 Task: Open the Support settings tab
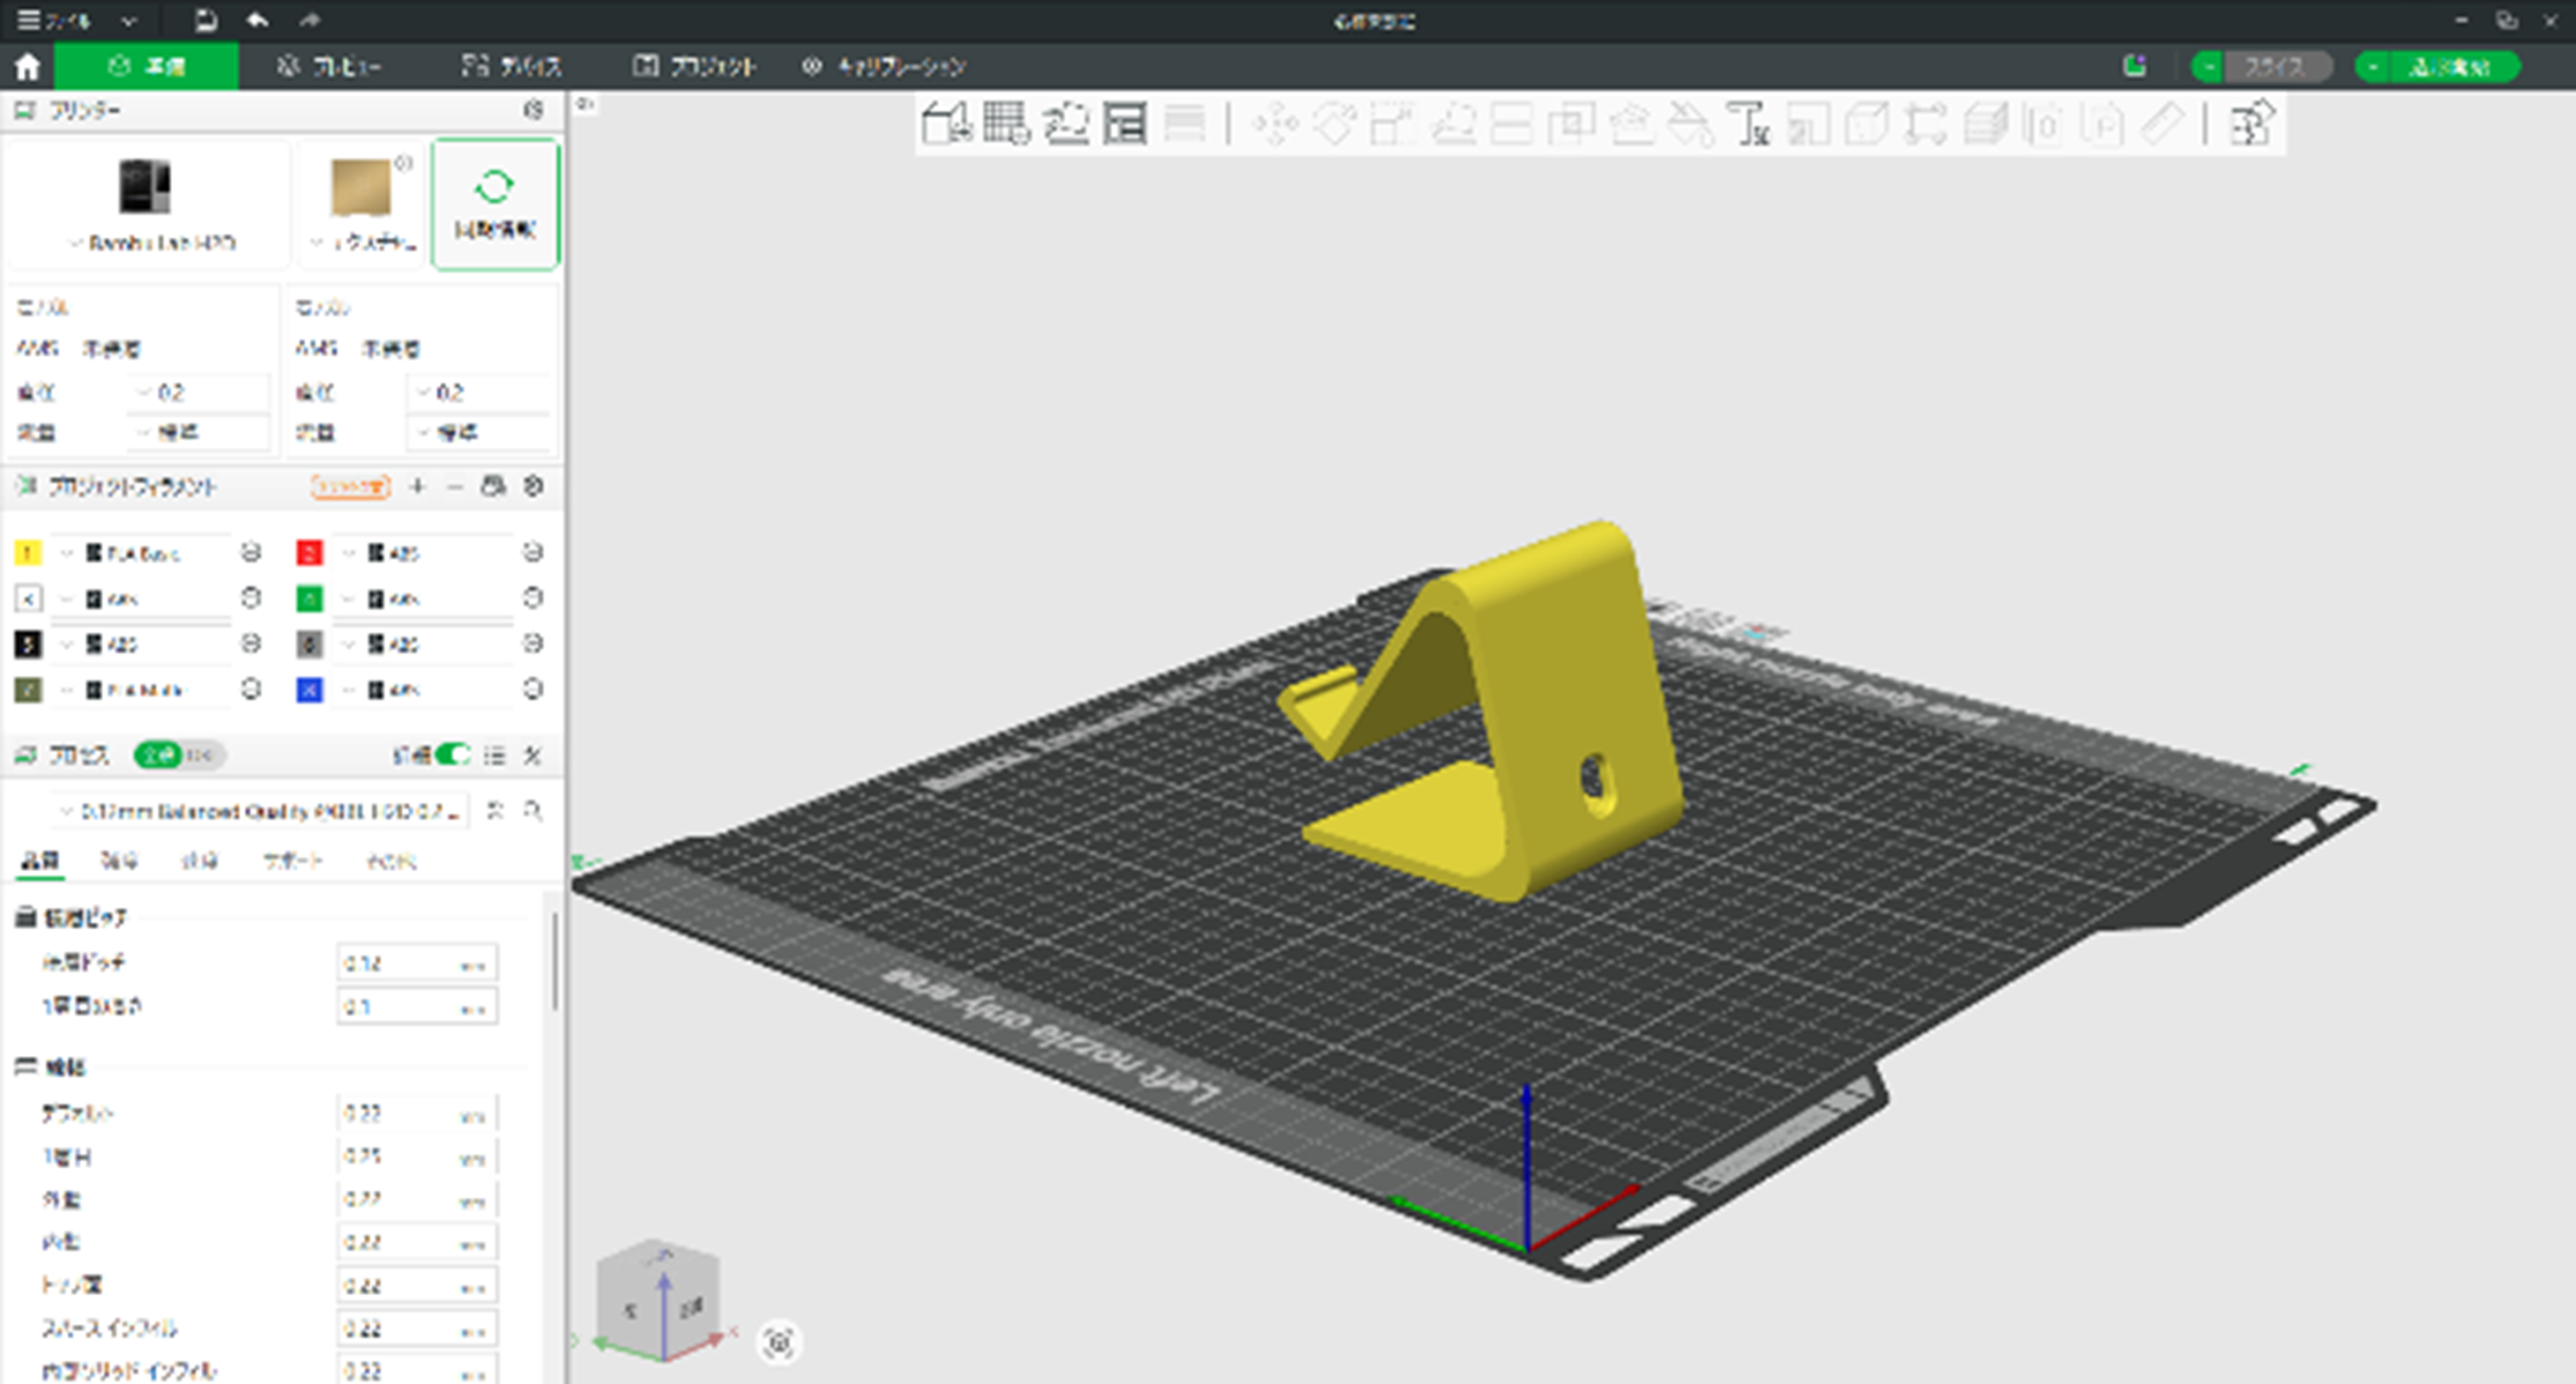[292, 861]
